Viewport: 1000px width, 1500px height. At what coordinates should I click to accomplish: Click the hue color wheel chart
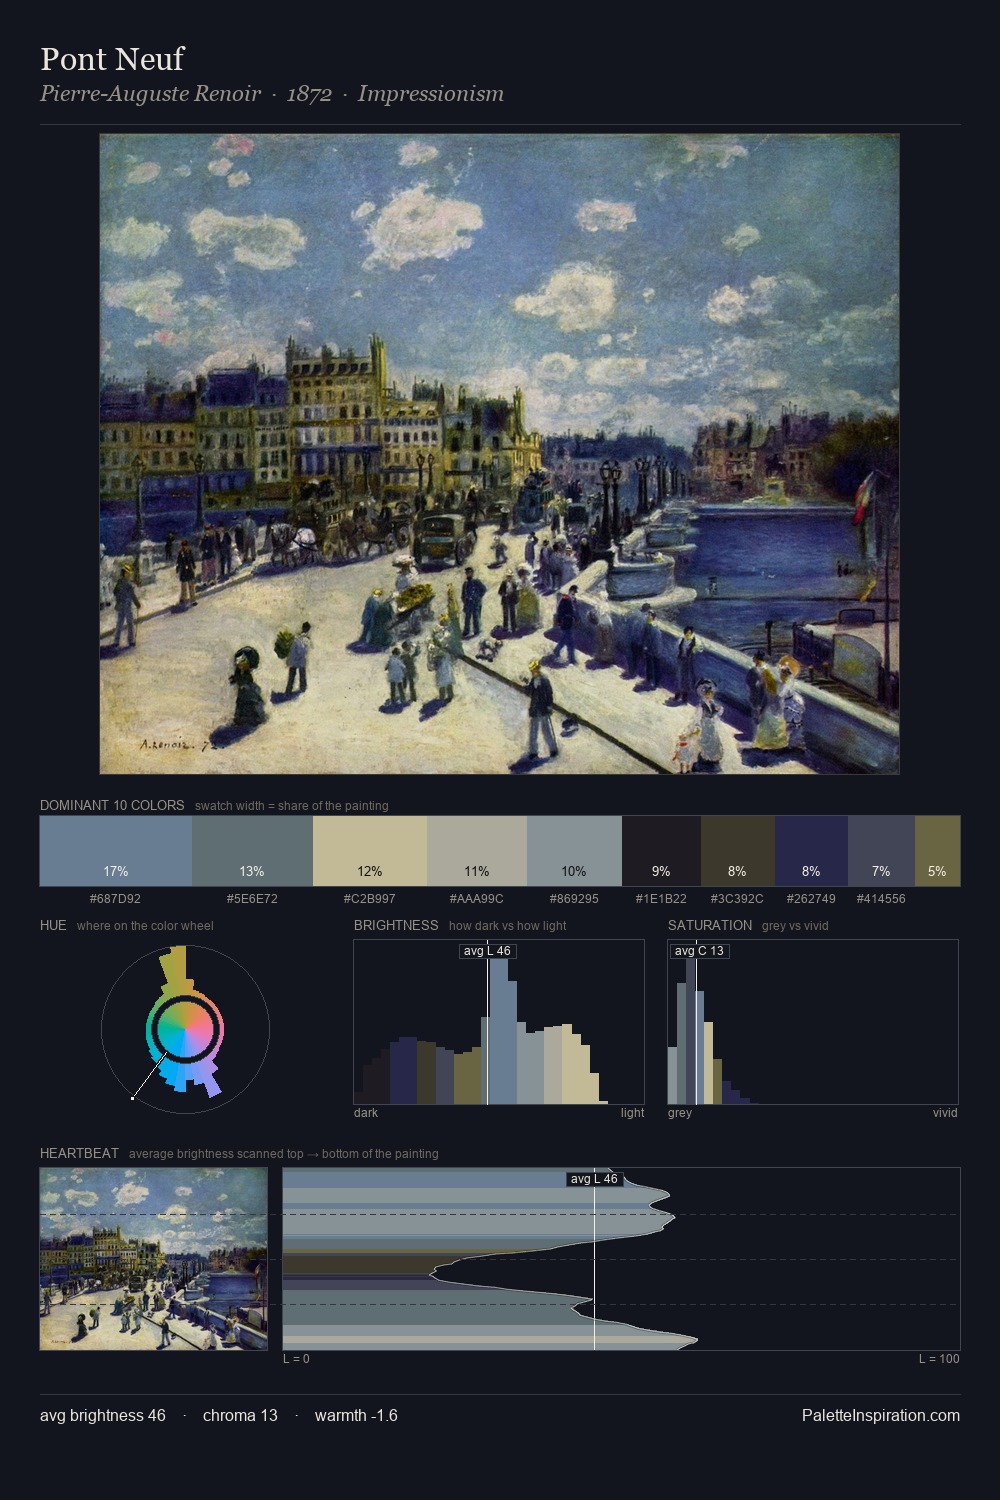pos(185,1029)
